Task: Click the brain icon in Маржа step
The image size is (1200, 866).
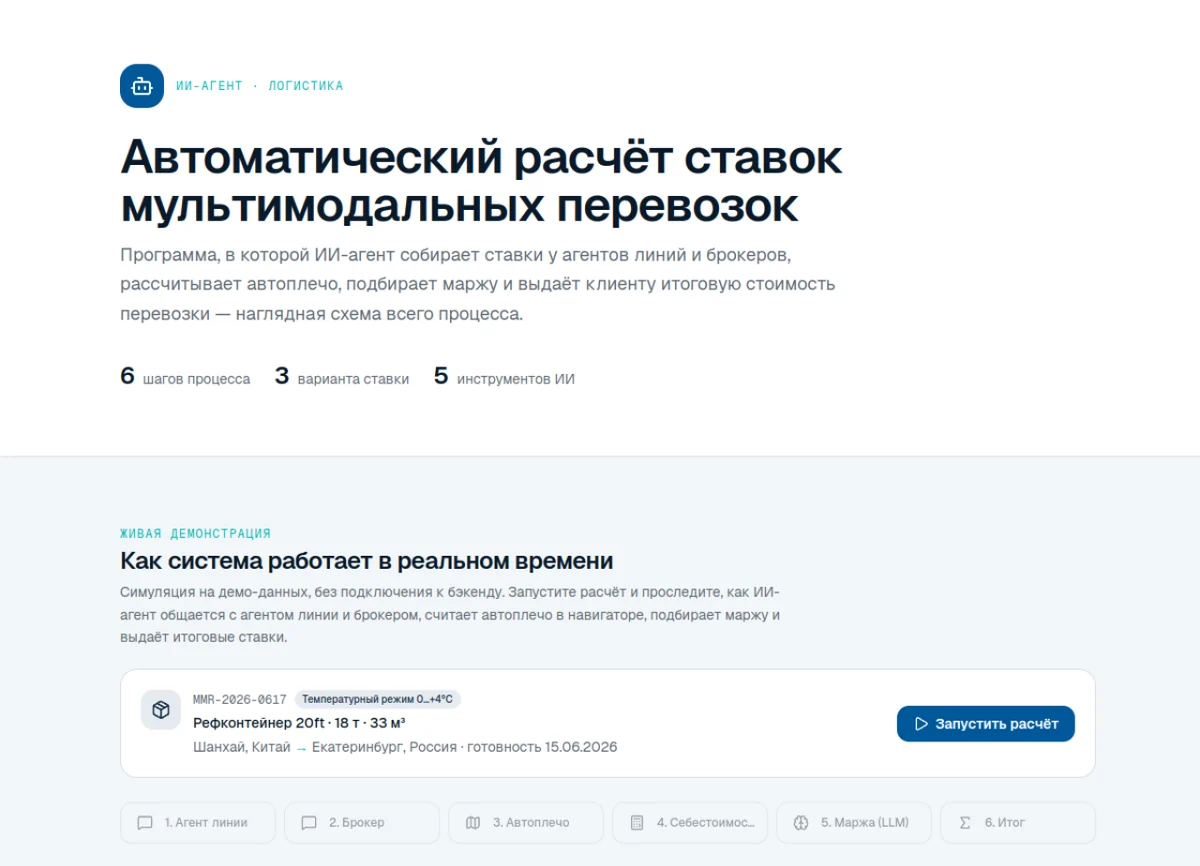Action: [x=801, y=823]
